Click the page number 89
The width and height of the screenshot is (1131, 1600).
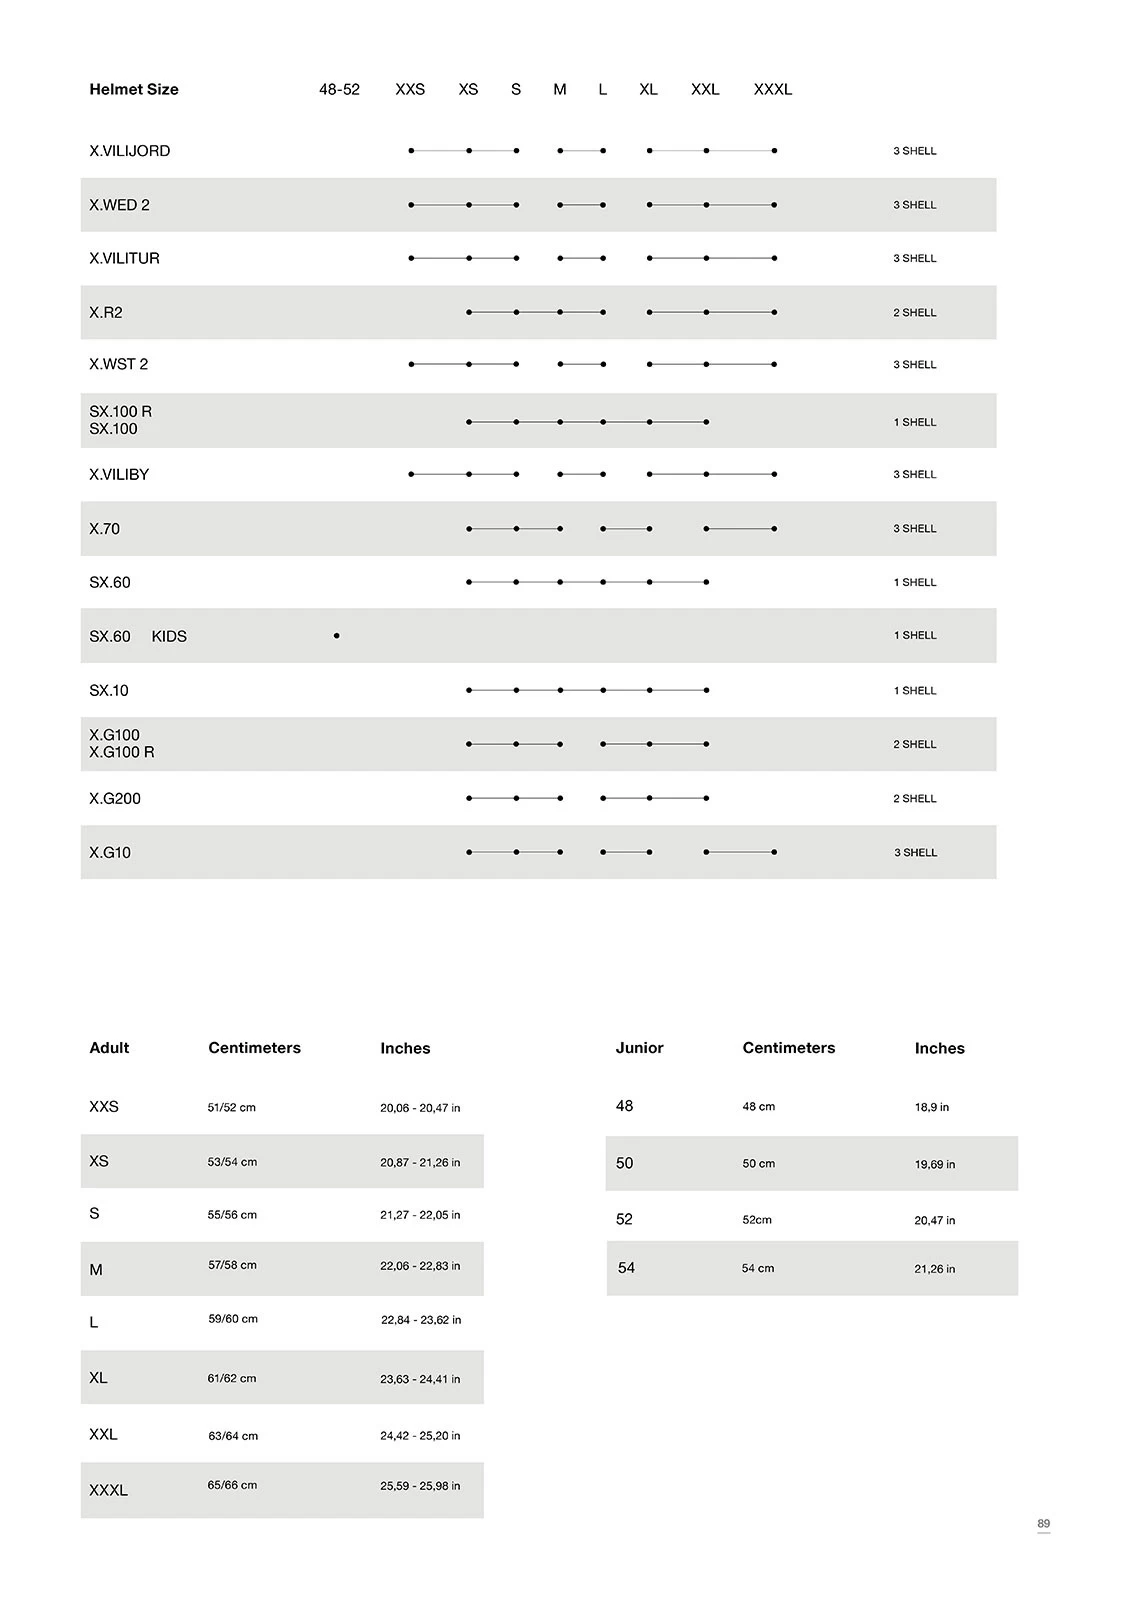1043,1524
